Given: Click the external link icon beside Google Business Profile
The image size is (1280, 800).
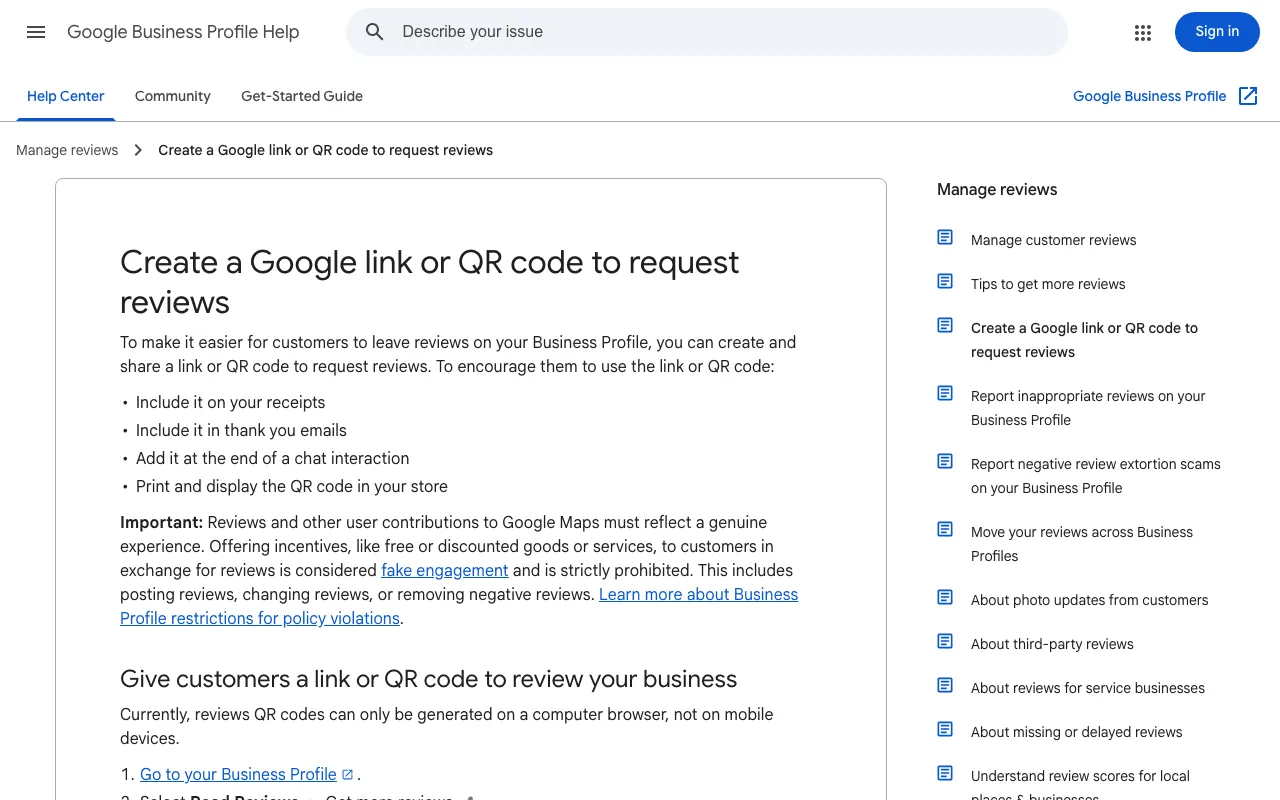Looking at the screenshot, I should pyautogui.click(x=1248, y=96).
